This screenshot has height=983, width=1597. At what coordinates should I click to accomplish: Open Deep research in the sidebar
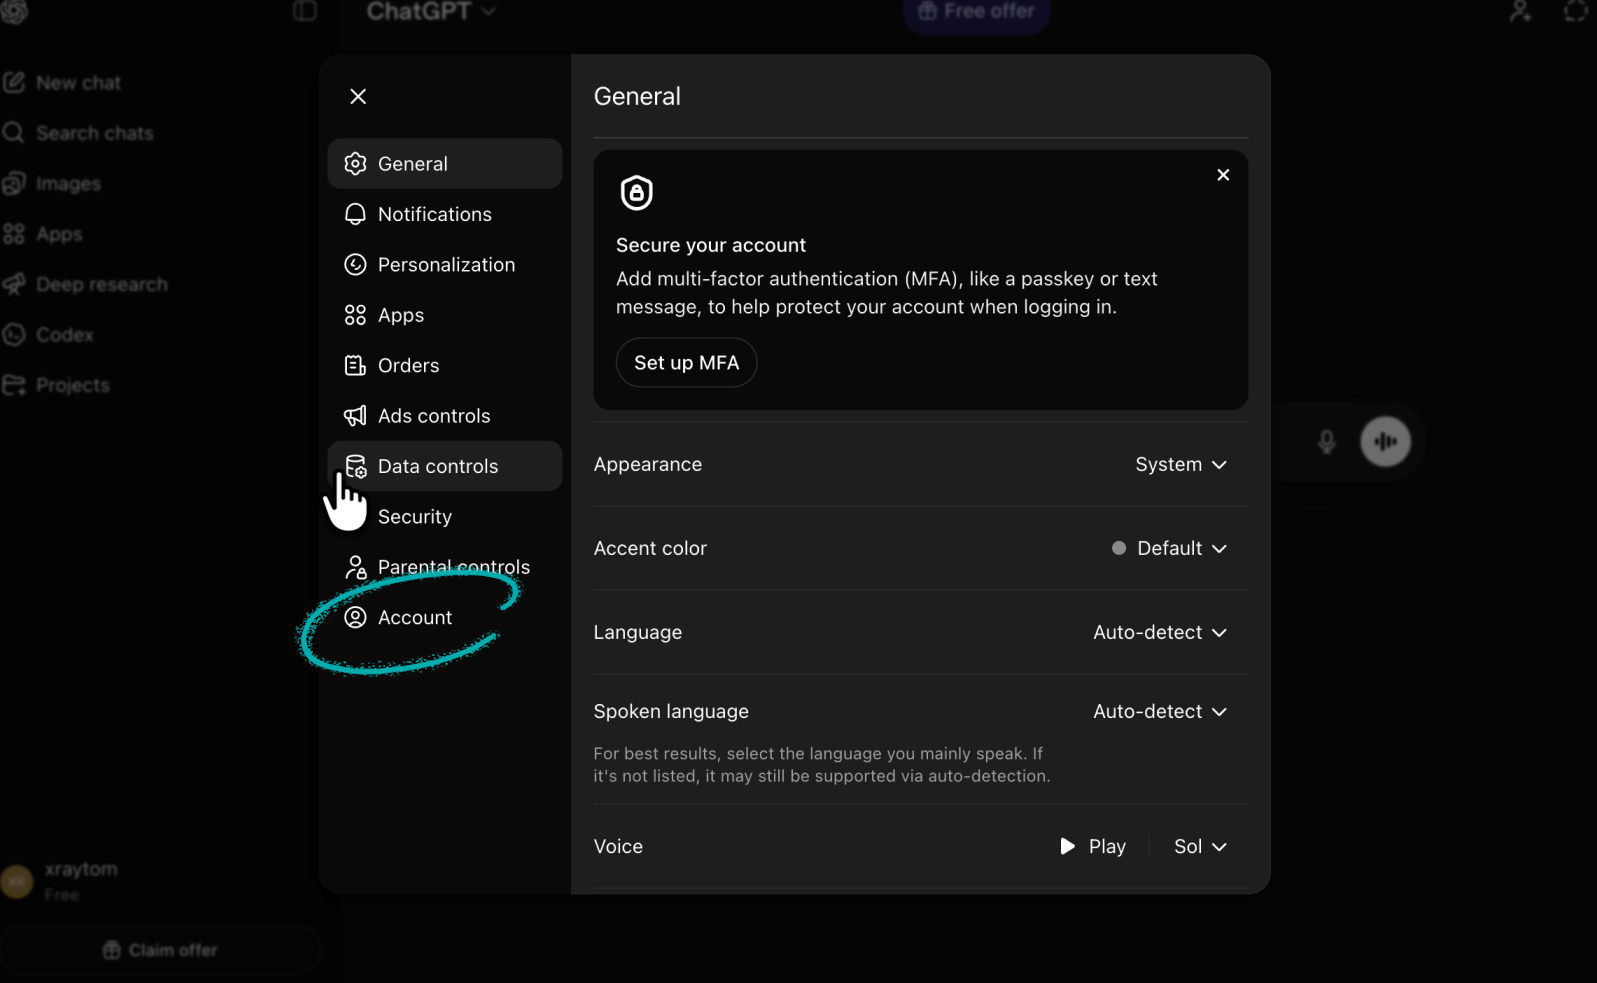pos(85,284)
